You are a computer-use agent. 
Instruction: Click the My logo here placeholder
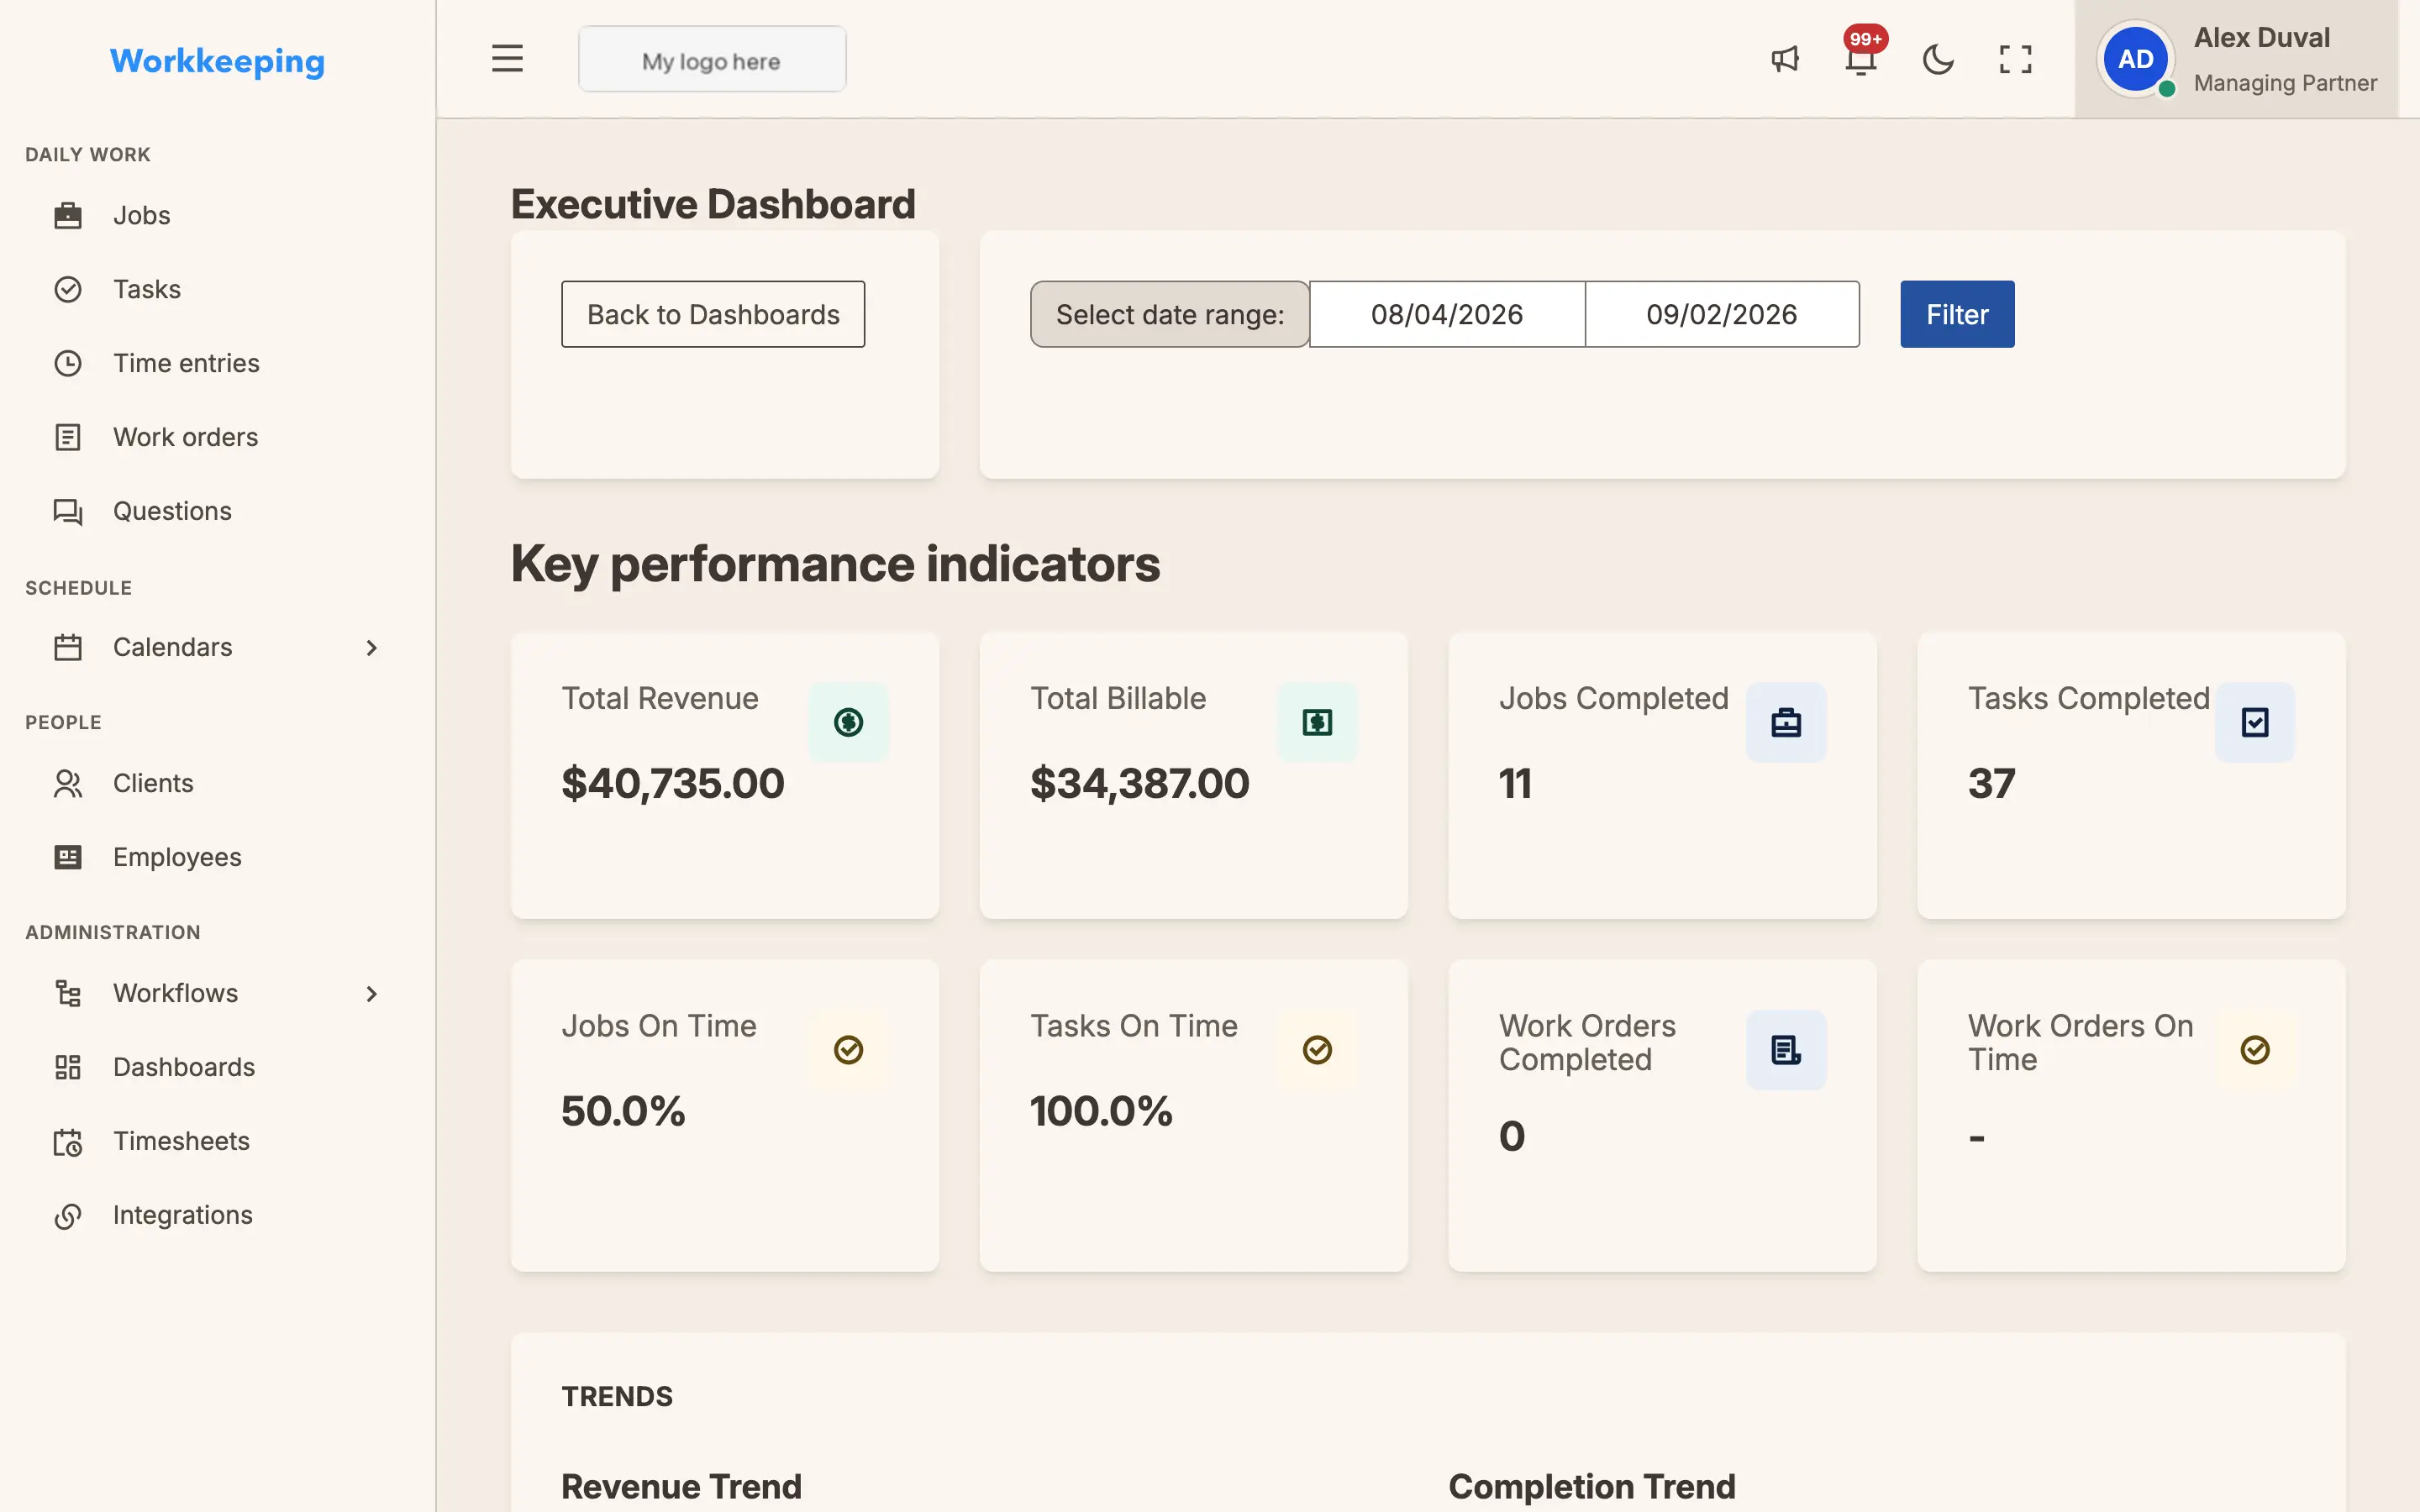(x=712, y=59)
